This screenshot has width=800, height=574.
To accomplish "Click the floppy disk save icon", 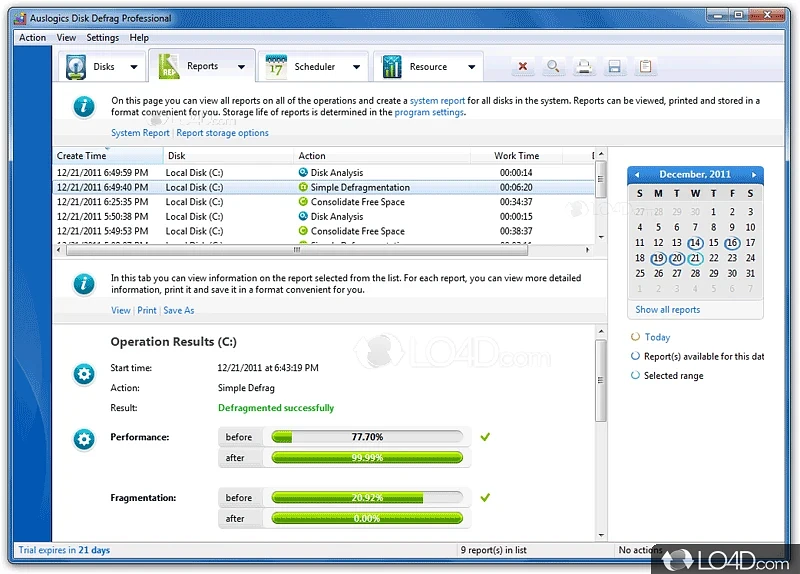I will pyautogui.click(x=615, y=67).
